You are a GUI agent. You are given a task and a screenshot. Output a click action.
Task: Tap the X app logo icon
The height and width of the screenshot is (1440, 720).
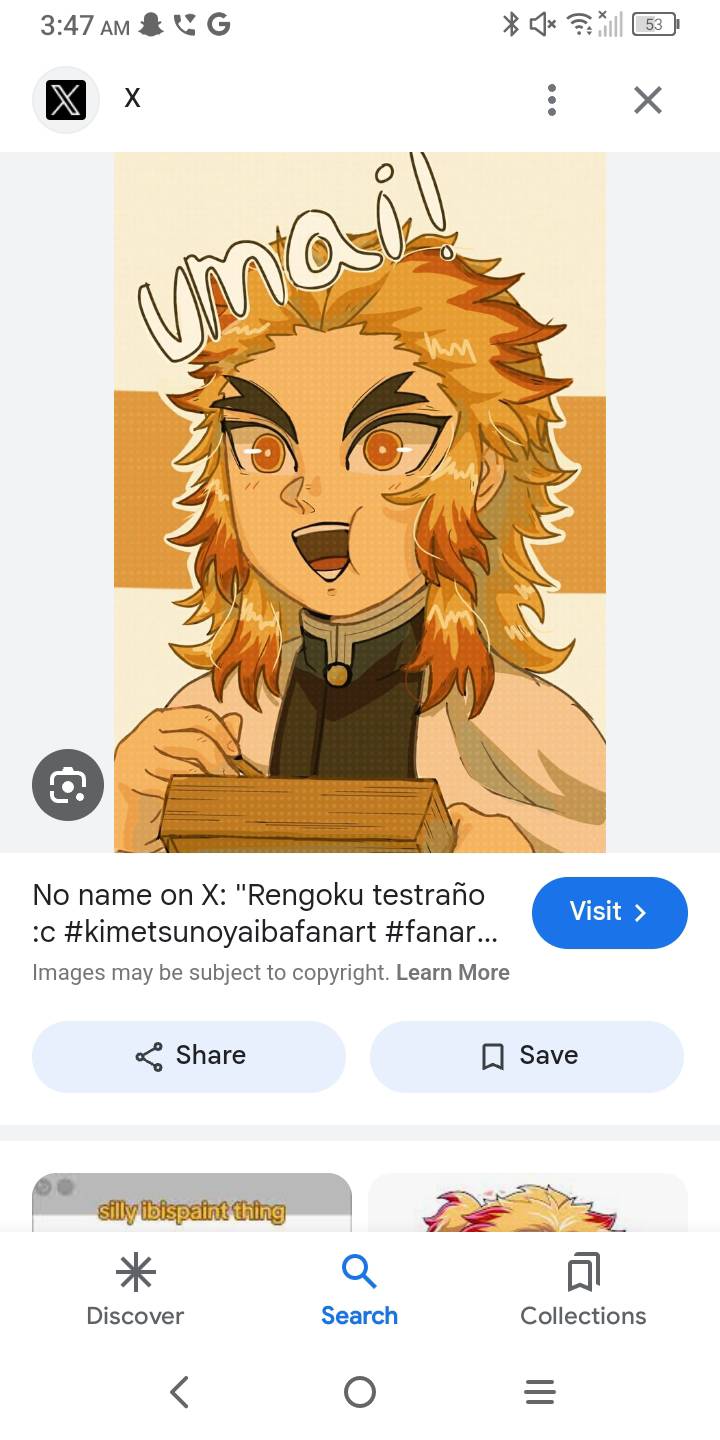[66, 100]
